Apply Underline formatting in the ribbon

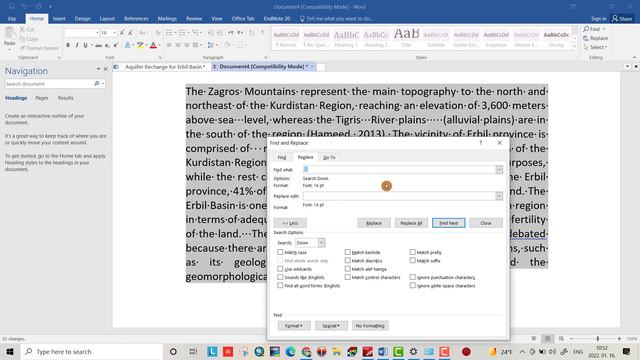[85, 45]
